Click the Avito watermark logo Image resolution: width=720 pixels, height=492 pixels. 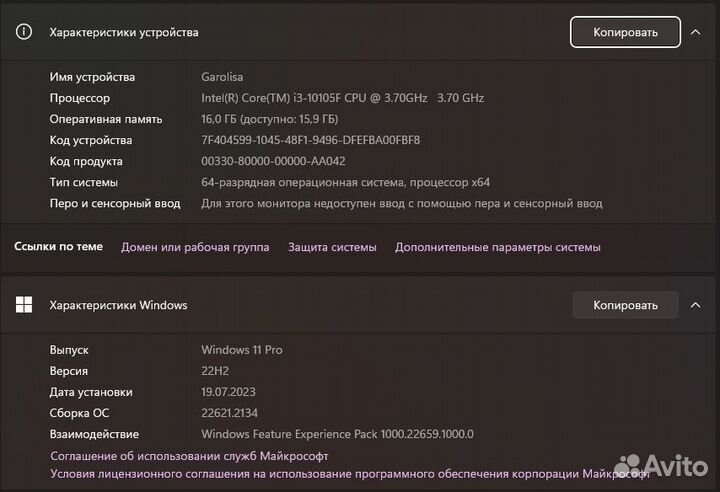[x=660, y=466]
